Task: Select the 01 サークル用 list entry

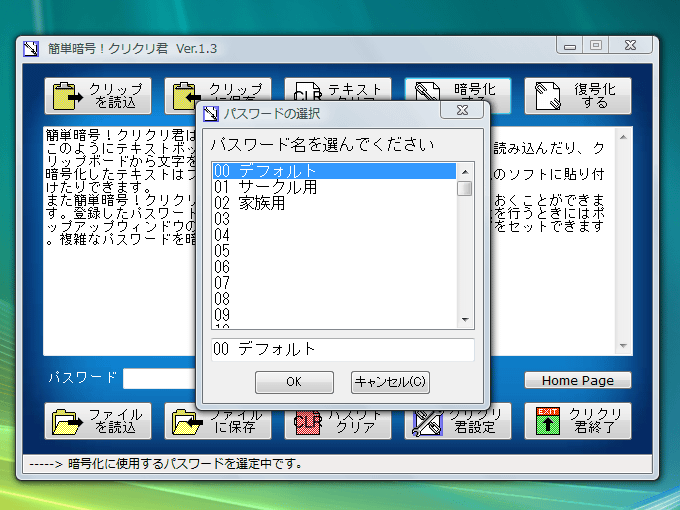Action: tap(334, 187)
